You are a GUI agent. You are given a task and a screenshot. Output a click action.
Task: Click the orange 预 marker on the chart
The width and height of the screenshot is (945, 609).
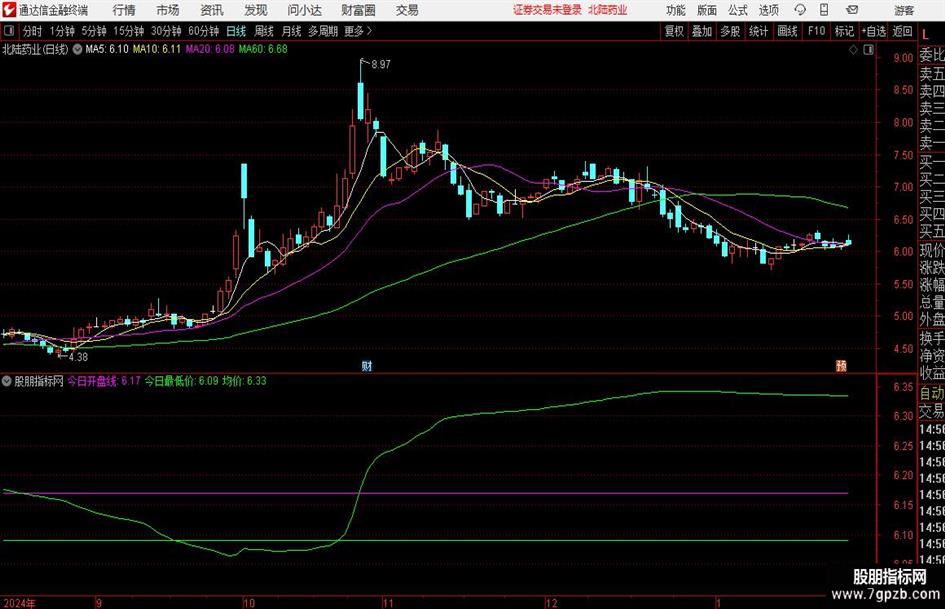pyautogui.click(x=841, y=365)
